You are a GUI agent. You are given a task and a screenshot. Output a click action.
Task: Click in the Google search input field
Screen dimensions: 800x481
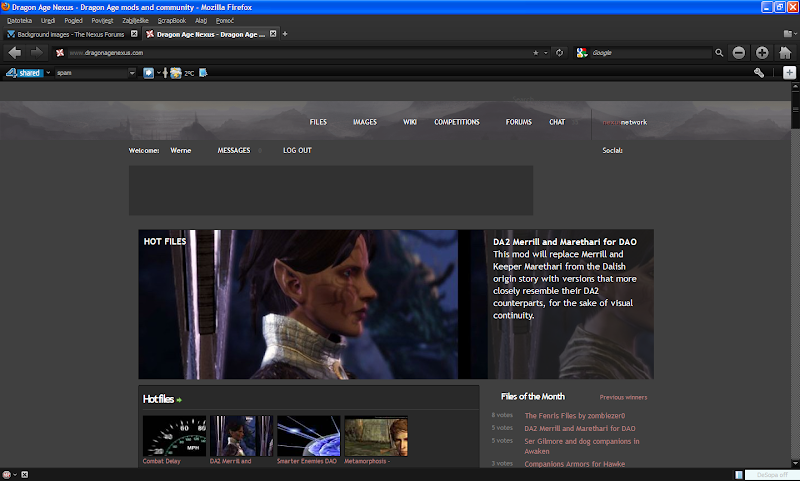click(x=650, y=53)
